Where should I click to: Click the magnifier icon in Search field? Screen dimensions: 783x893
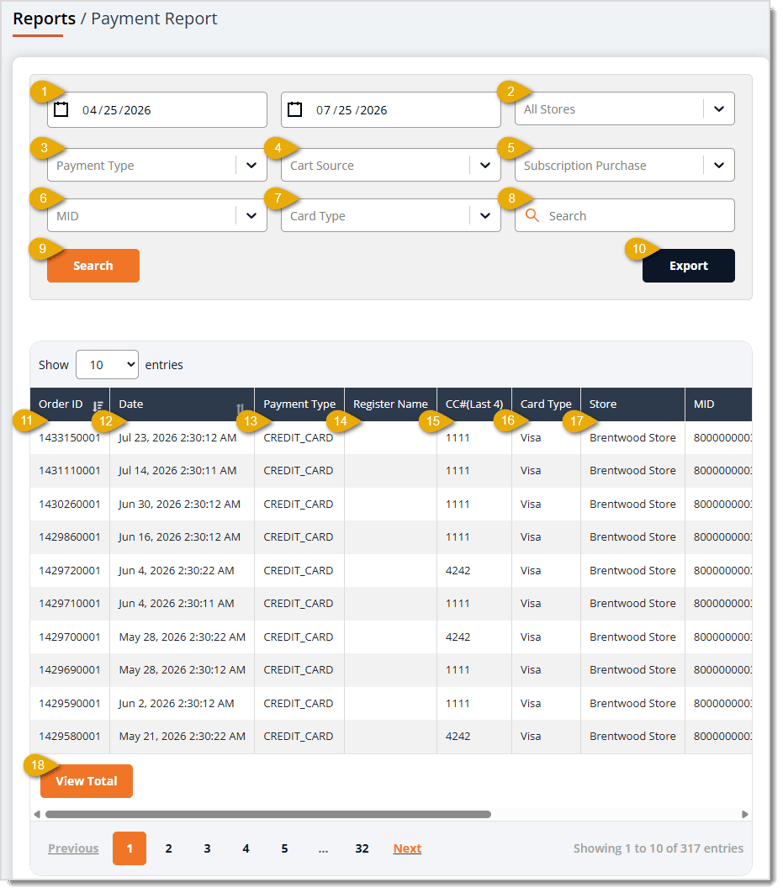click(532, 215)
